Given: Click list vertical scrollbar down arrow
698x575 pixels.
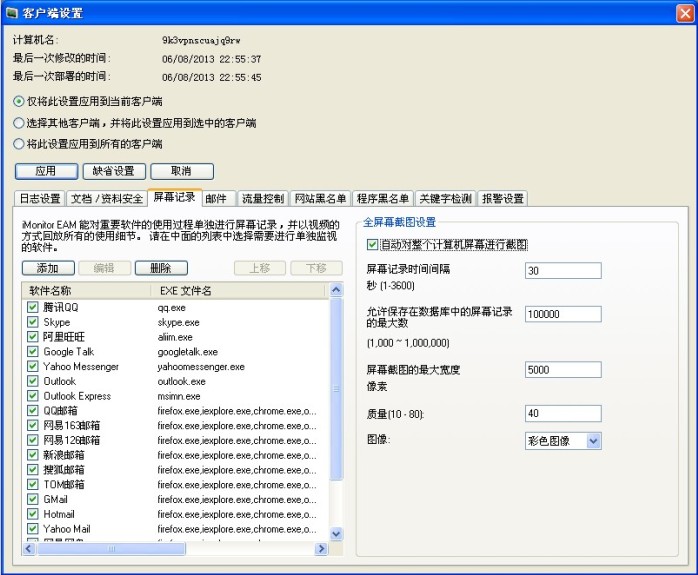Looking at the screenshot, I should 337,534.
